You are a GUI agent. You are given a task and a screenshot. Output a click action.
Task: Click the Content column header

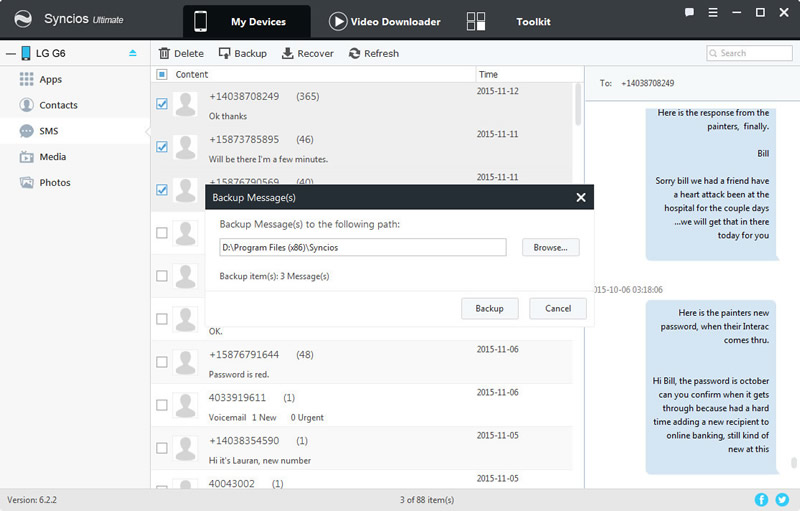point(191,74)
